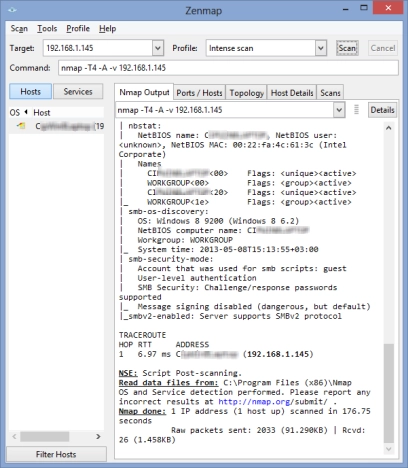Switch to the Host Details tab
Viewport: 408px width, 468px height.
[292, 93]
